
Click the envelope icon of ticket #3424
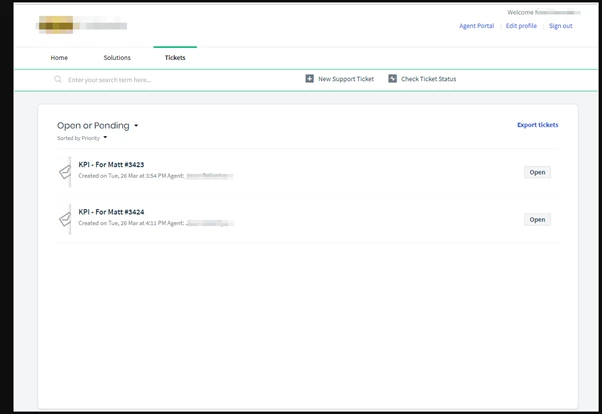[65, 219]
